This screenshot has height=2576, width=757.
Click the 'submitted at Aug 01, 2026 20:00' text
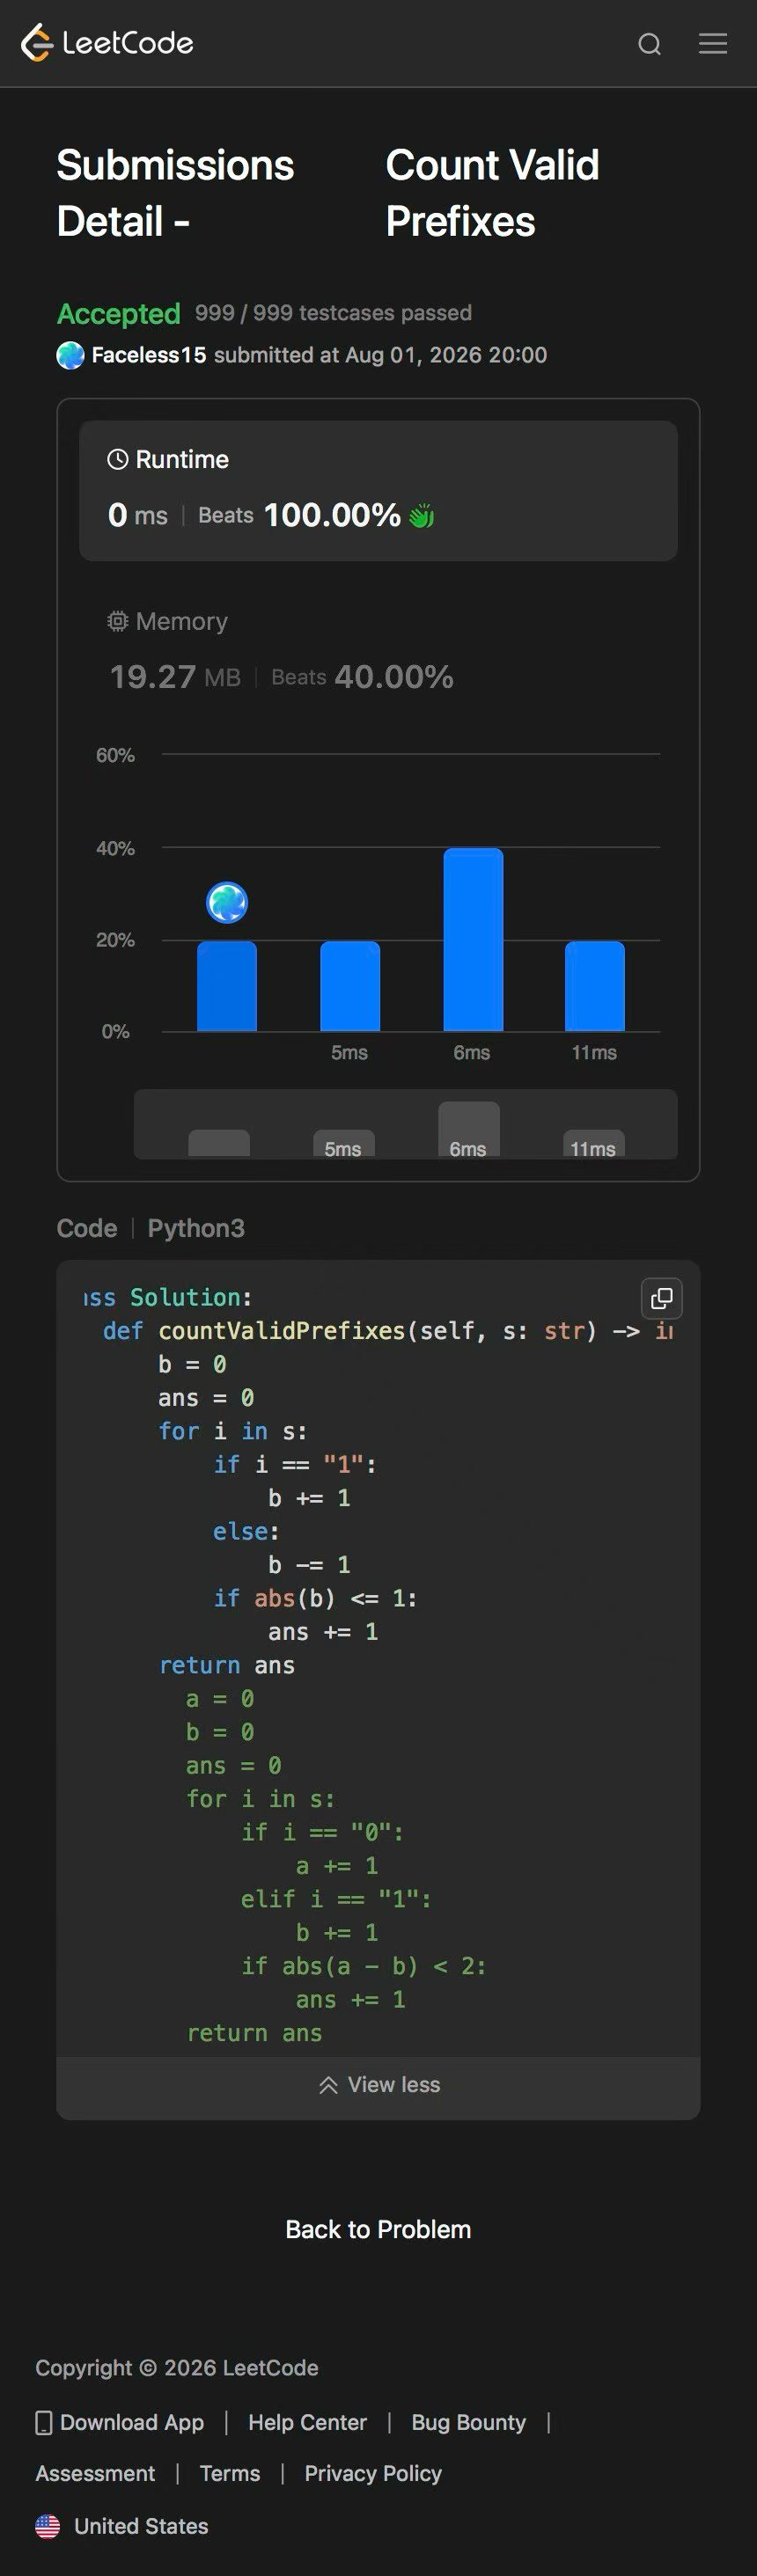(380, 355)
